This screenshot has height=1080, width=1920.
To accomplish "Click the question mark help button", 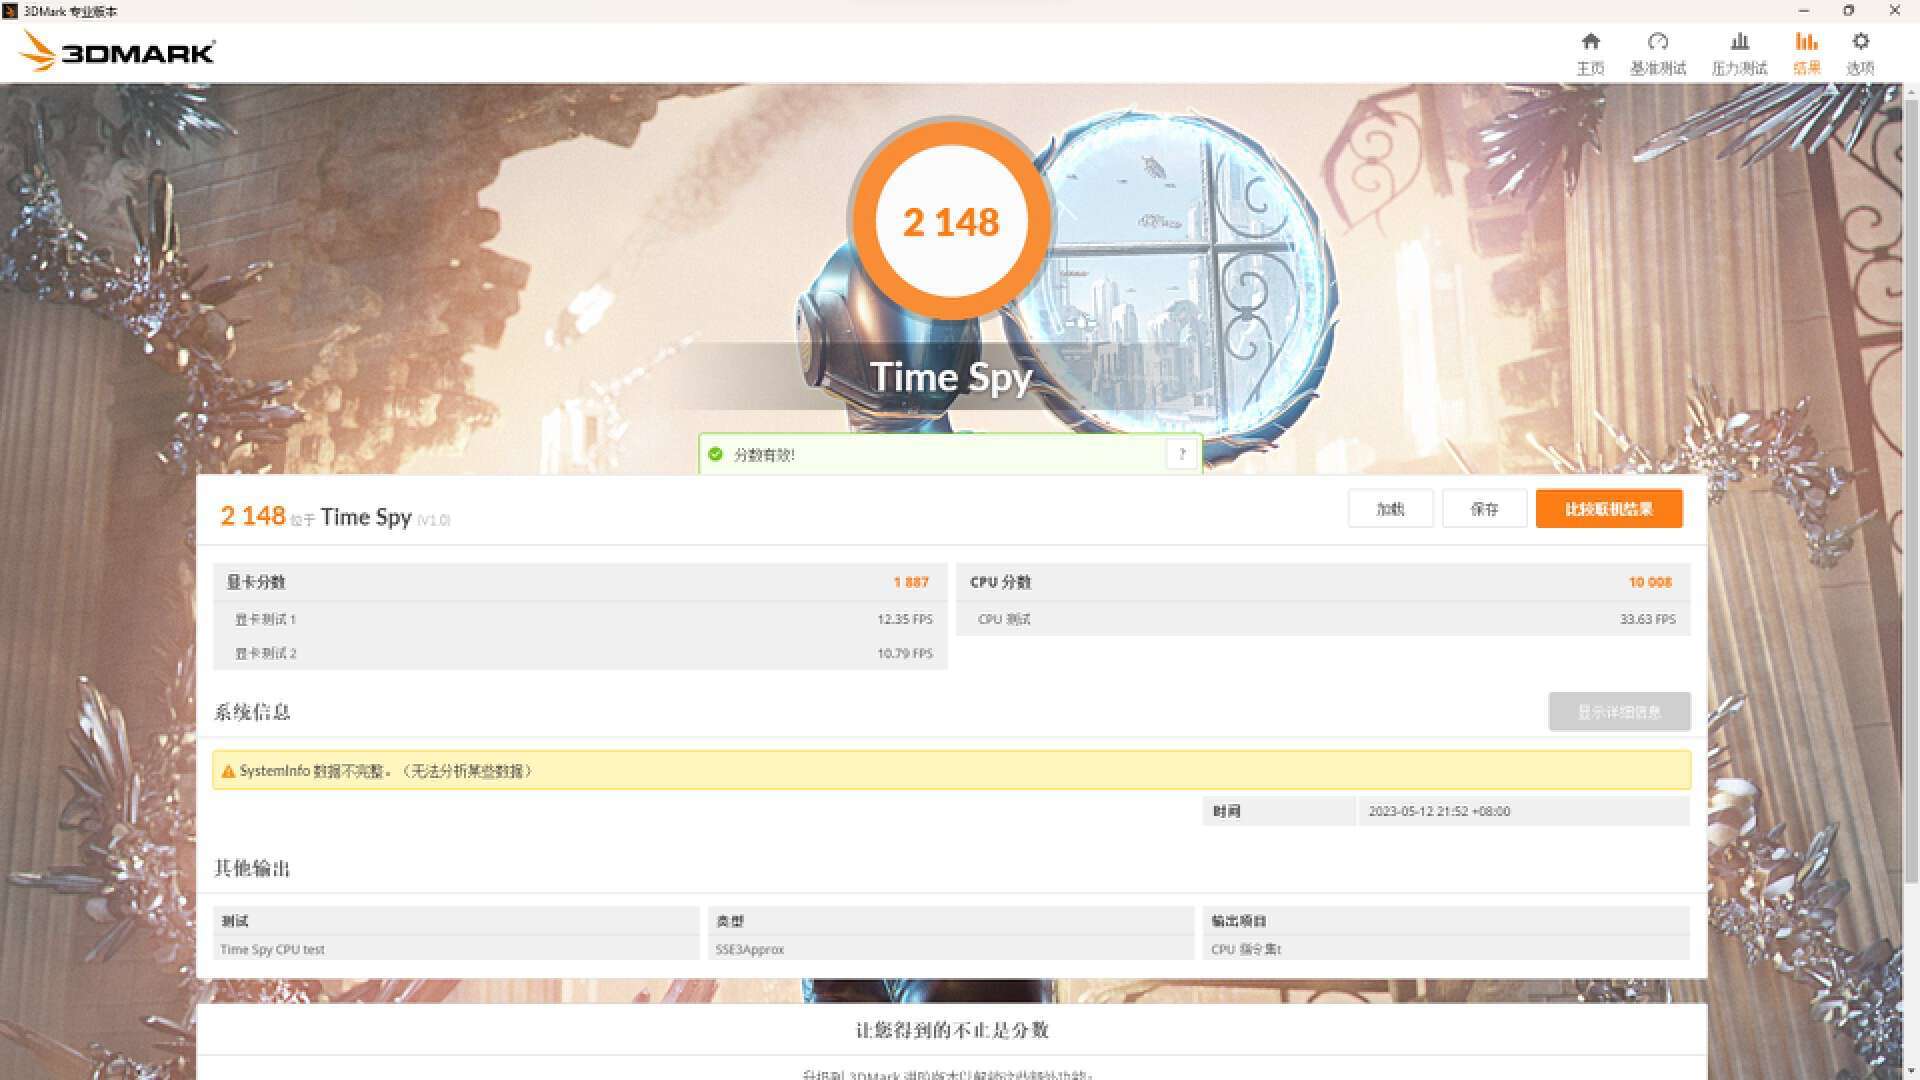I will point(1182,454).
